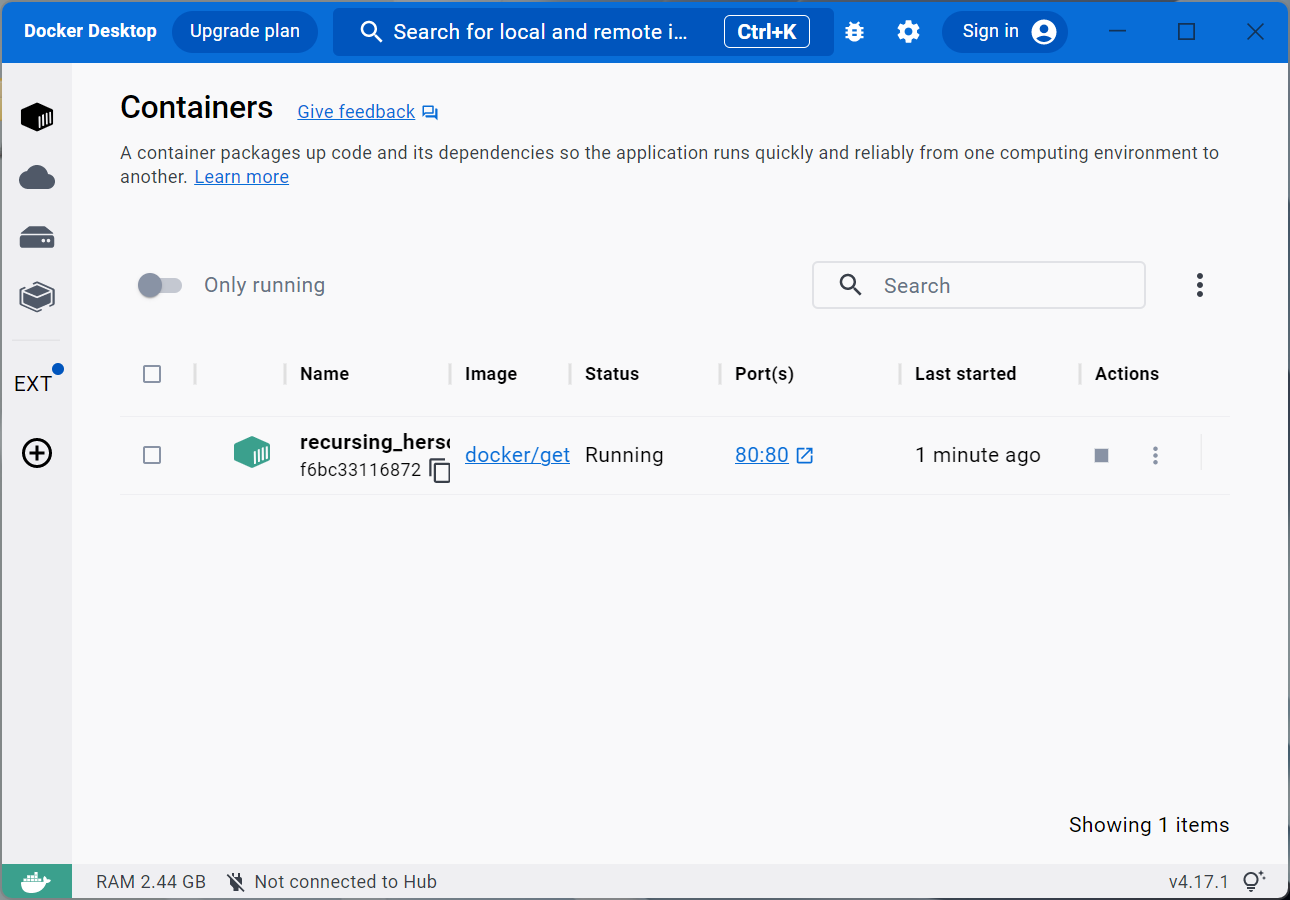Viewport: 1290px width, 900px height.
Task: Open the Learn more link
Action: point(242,177)
